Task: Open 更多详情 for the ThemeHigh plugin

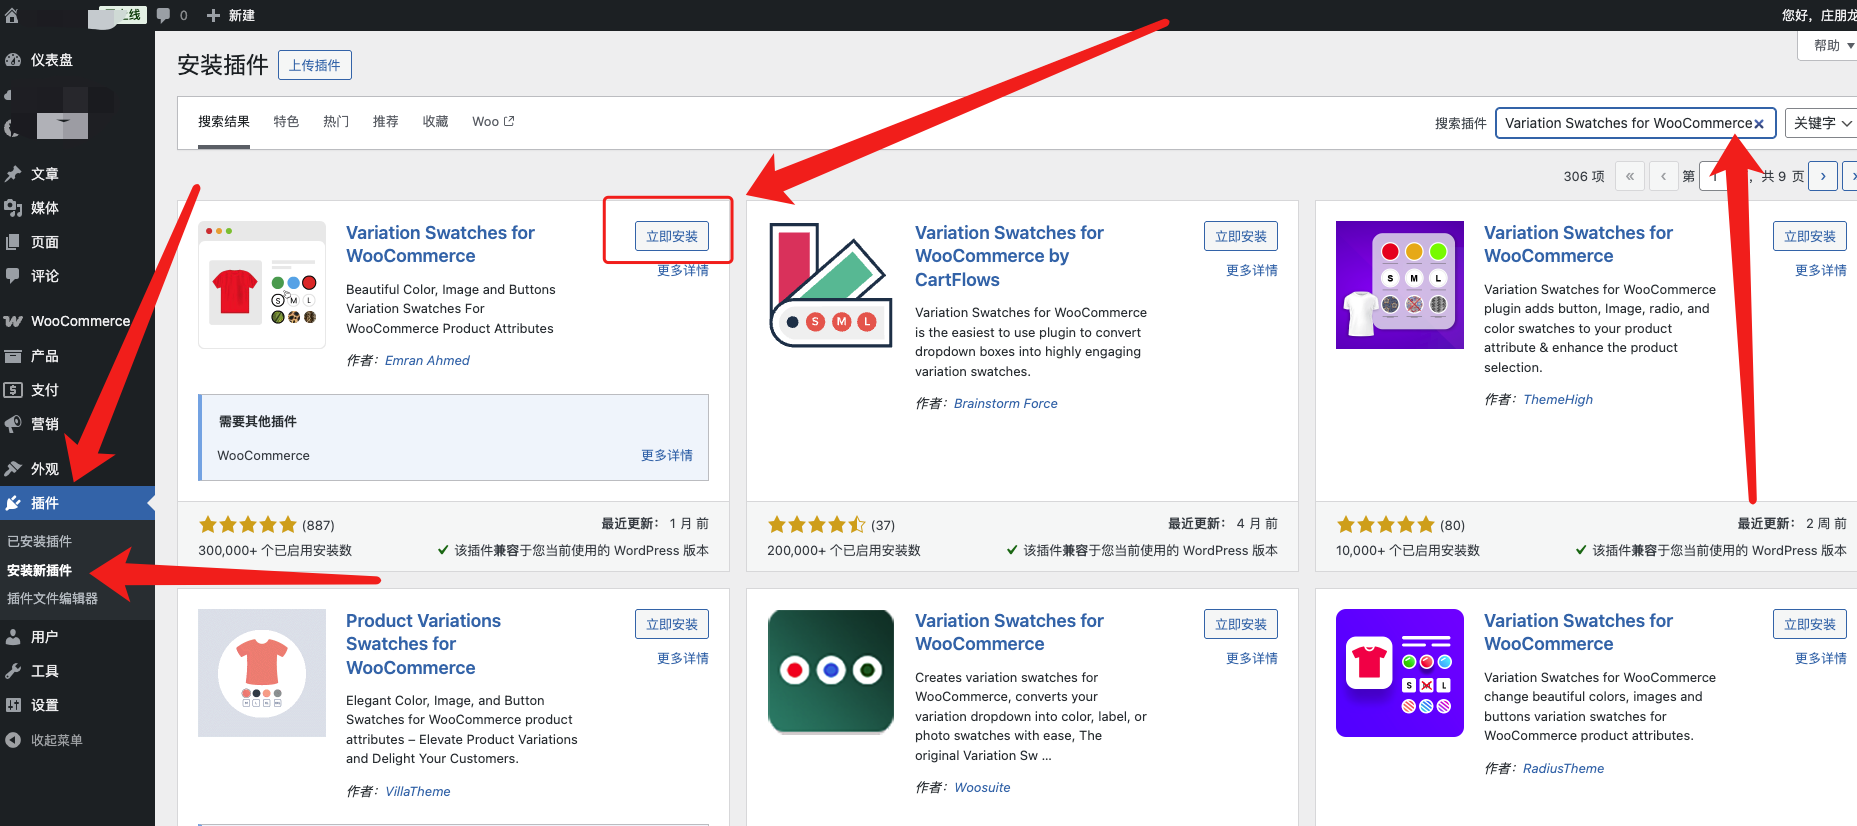Action: [x=1821, y=270]
